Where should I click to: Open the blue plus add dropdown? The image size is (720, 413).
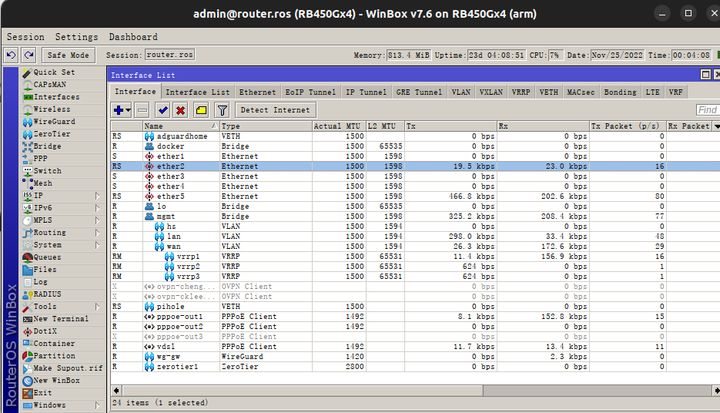click(122, 110)
